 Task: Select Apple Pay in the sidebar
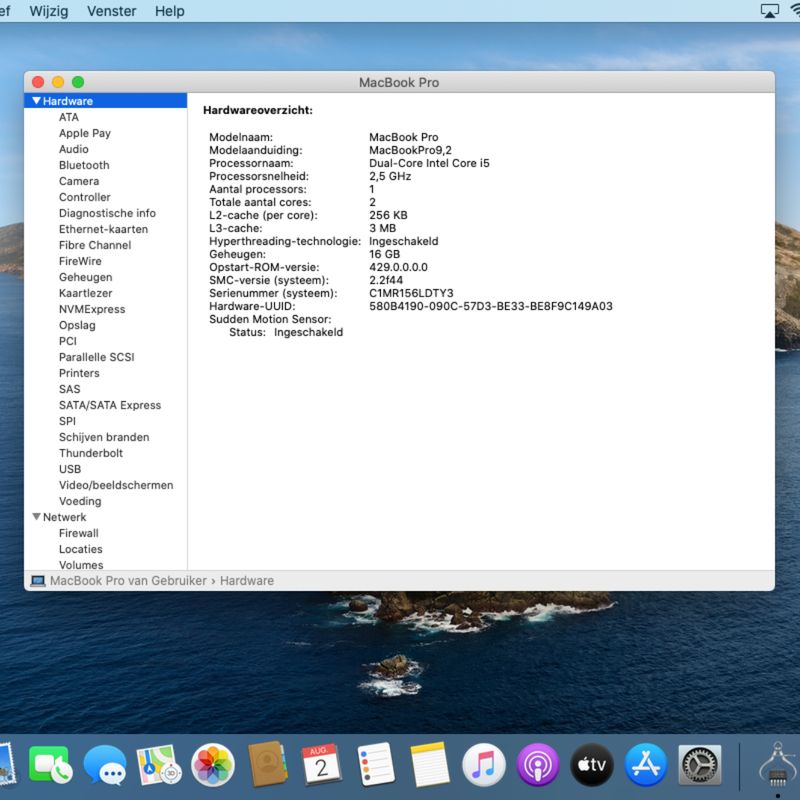pos(85,133)
